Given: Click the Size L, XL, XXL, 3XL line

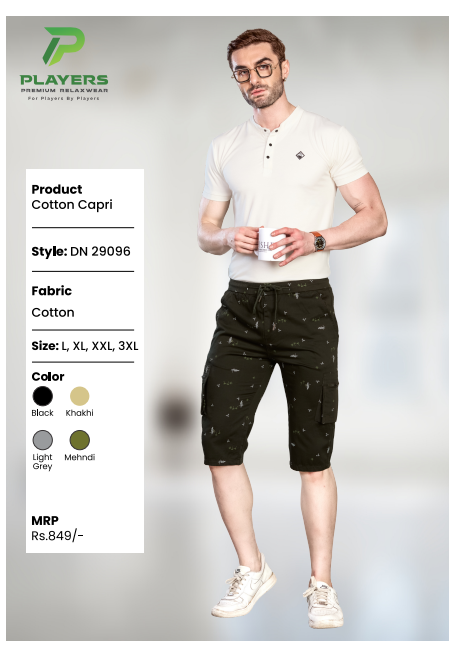Looking at the screenshot, I should (85, 346).
